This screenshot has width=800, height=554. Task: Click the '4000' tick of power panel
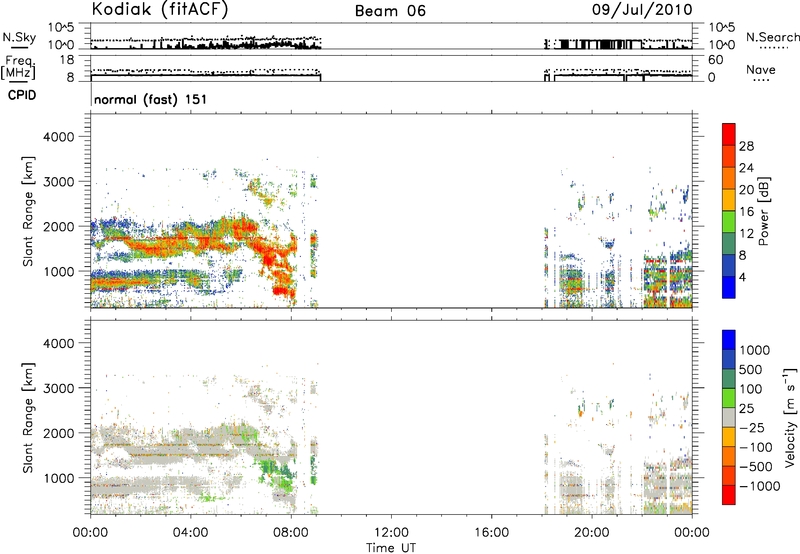59,137
